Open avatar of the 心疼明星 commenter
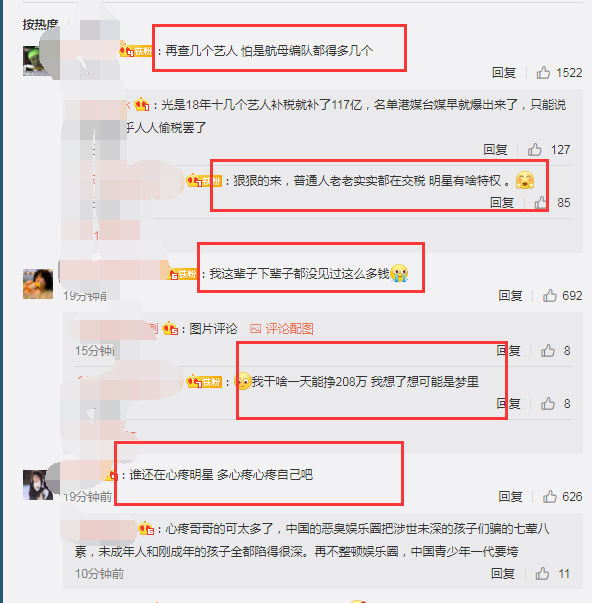592x603 pixels. 38,485
